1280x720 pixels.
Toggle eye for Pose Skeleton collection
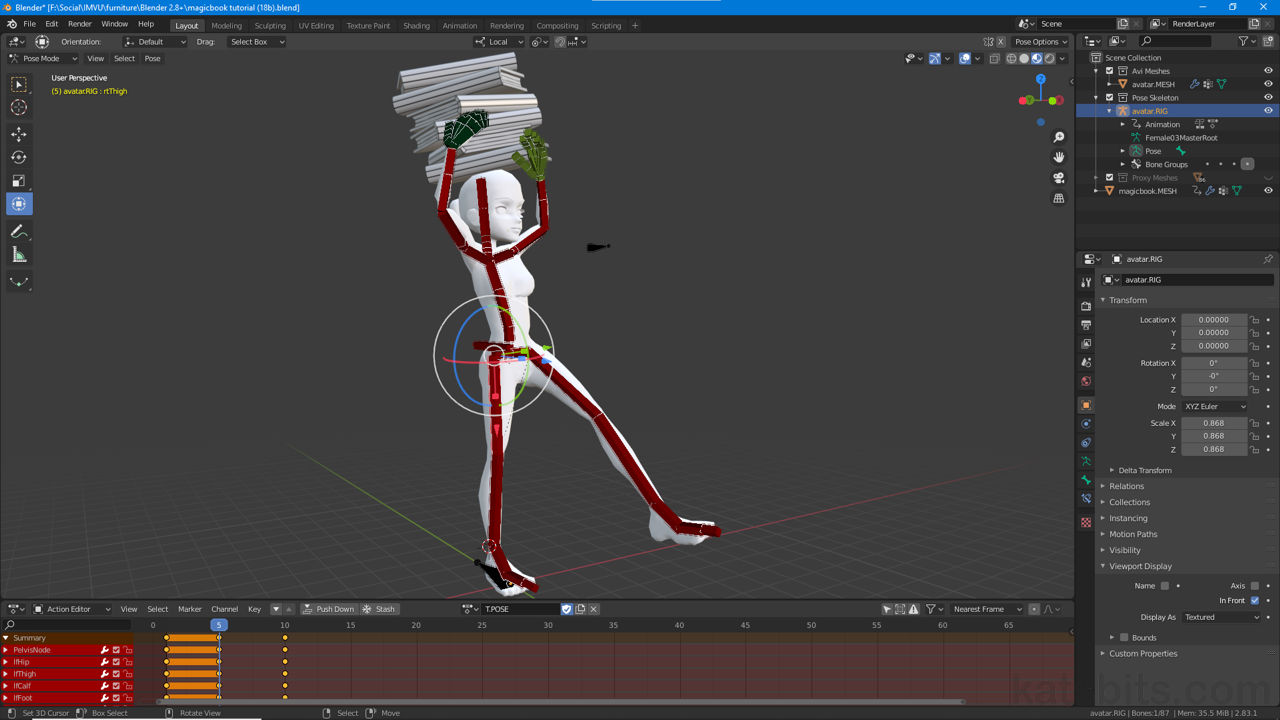pos(1268,98)
